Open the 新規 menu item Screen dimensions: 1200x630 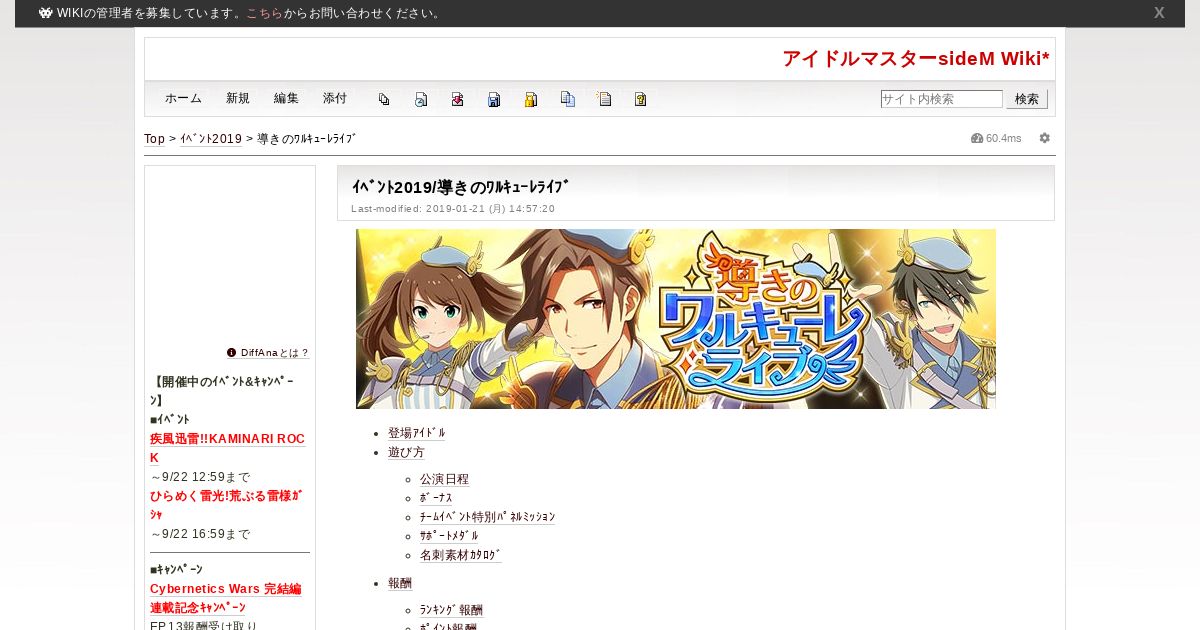coord(238,98)
